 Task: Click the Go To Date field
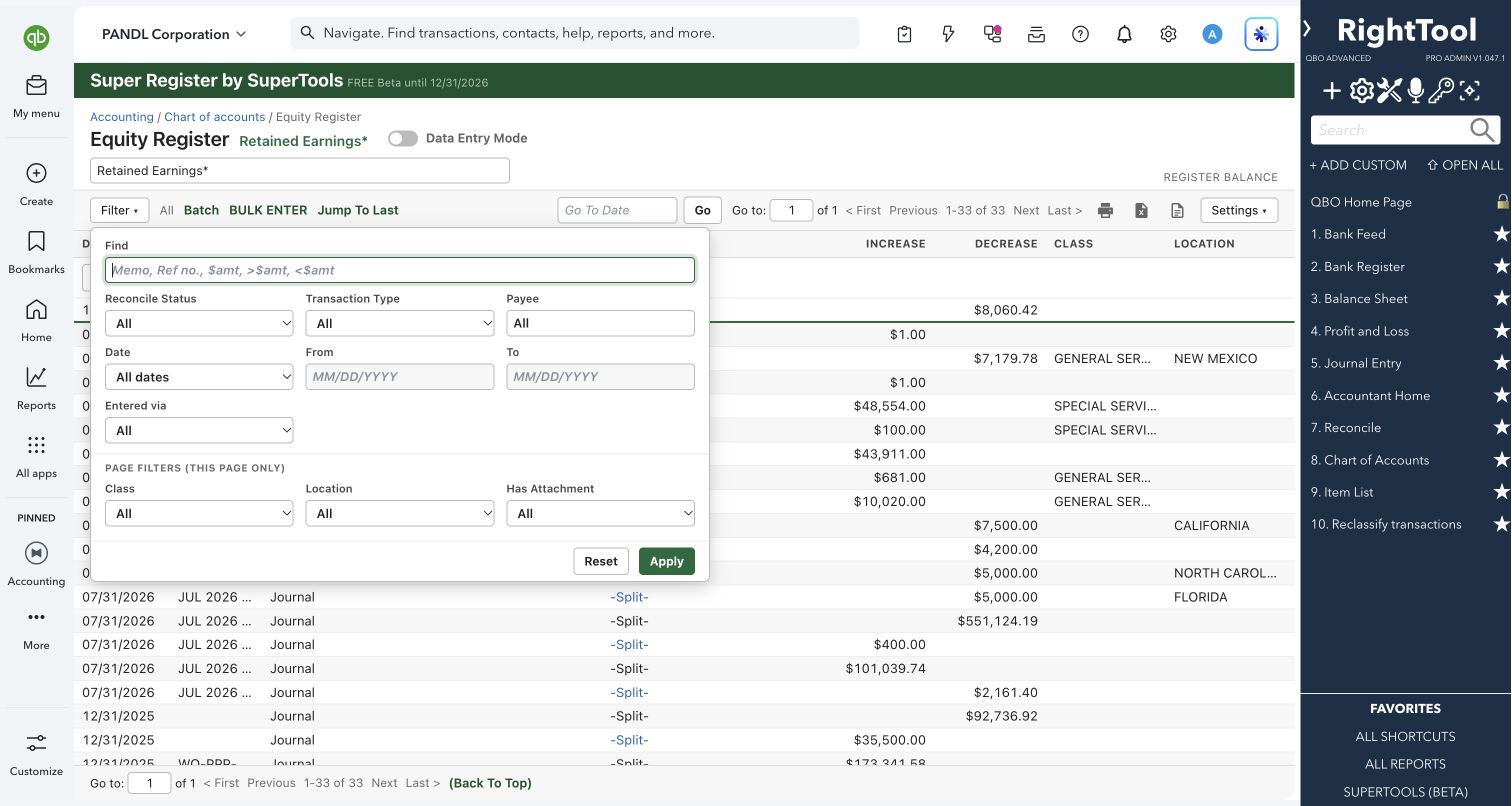[x=617, y=210]
